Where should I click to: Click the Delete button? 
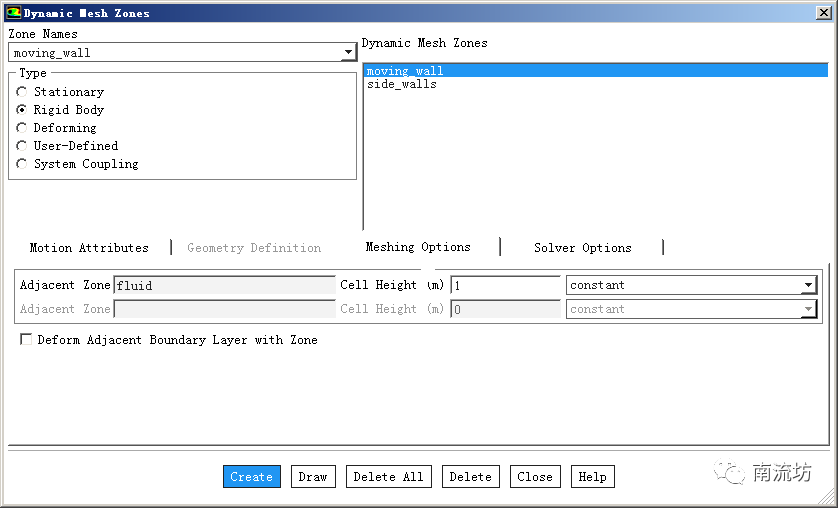470,476
